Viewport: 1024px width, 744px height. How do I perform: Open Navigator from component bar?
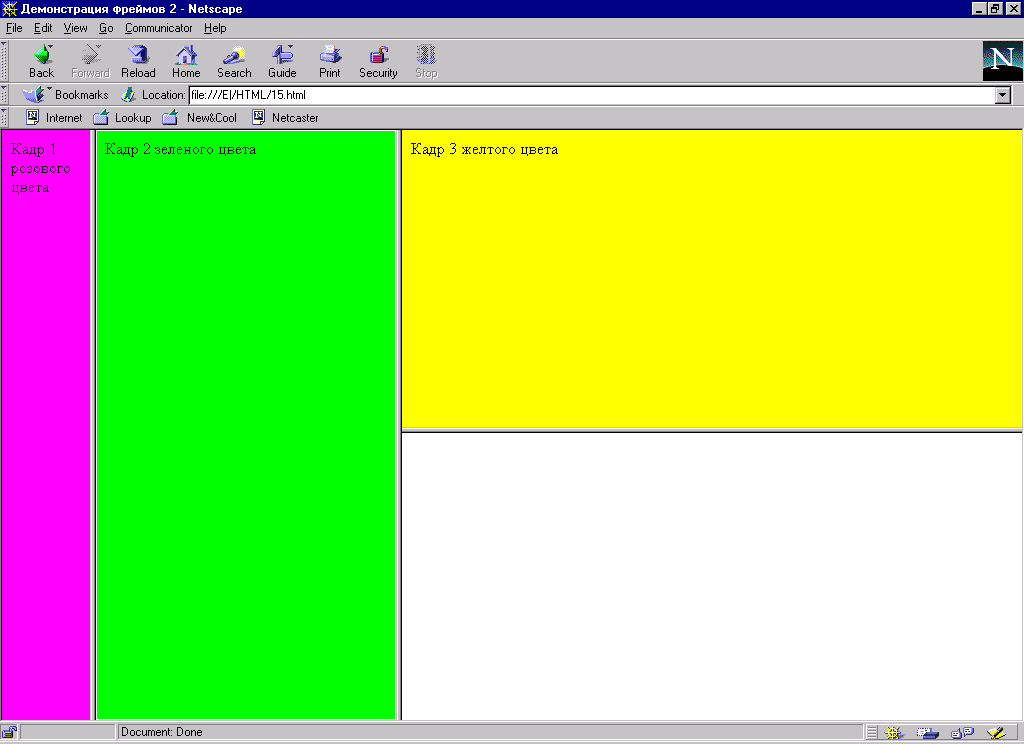pyautogui.click(x=893, y=733)
